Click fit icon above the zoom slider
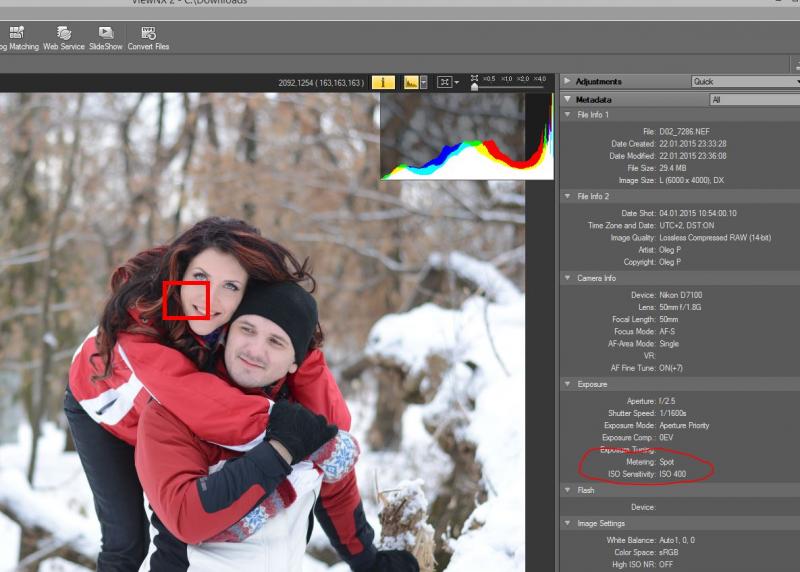The width and height of the screenshot is (800, 572). pos(474,78)
